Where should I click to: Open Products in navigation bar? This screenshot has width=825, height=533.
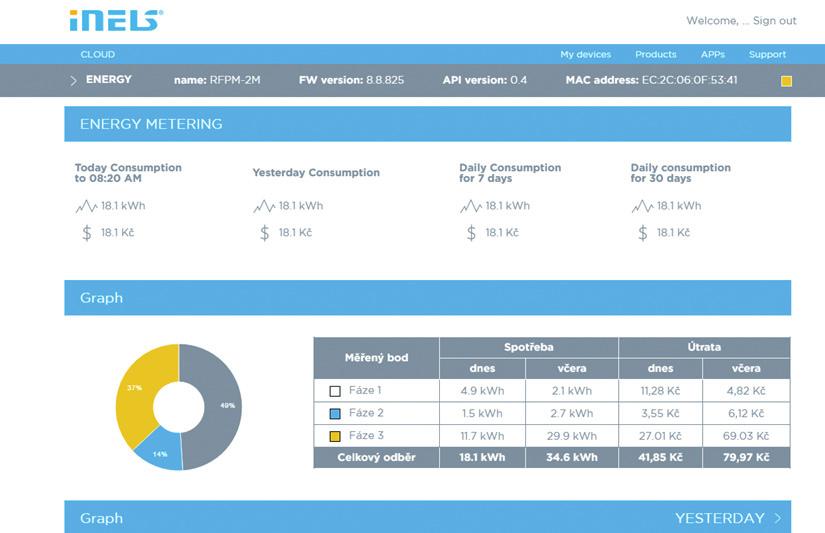pos(656,54)
